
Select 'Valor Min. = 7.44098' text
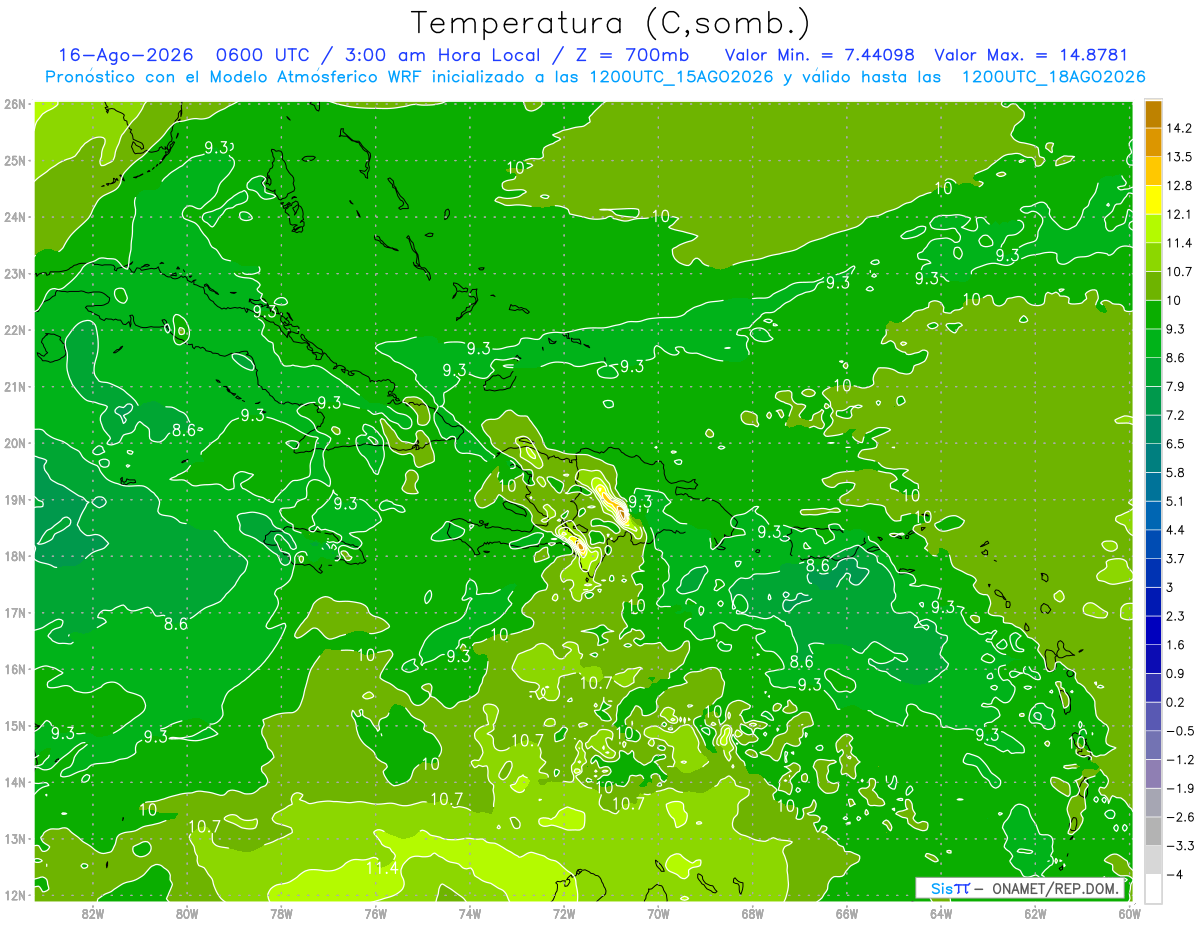(821, 55)
